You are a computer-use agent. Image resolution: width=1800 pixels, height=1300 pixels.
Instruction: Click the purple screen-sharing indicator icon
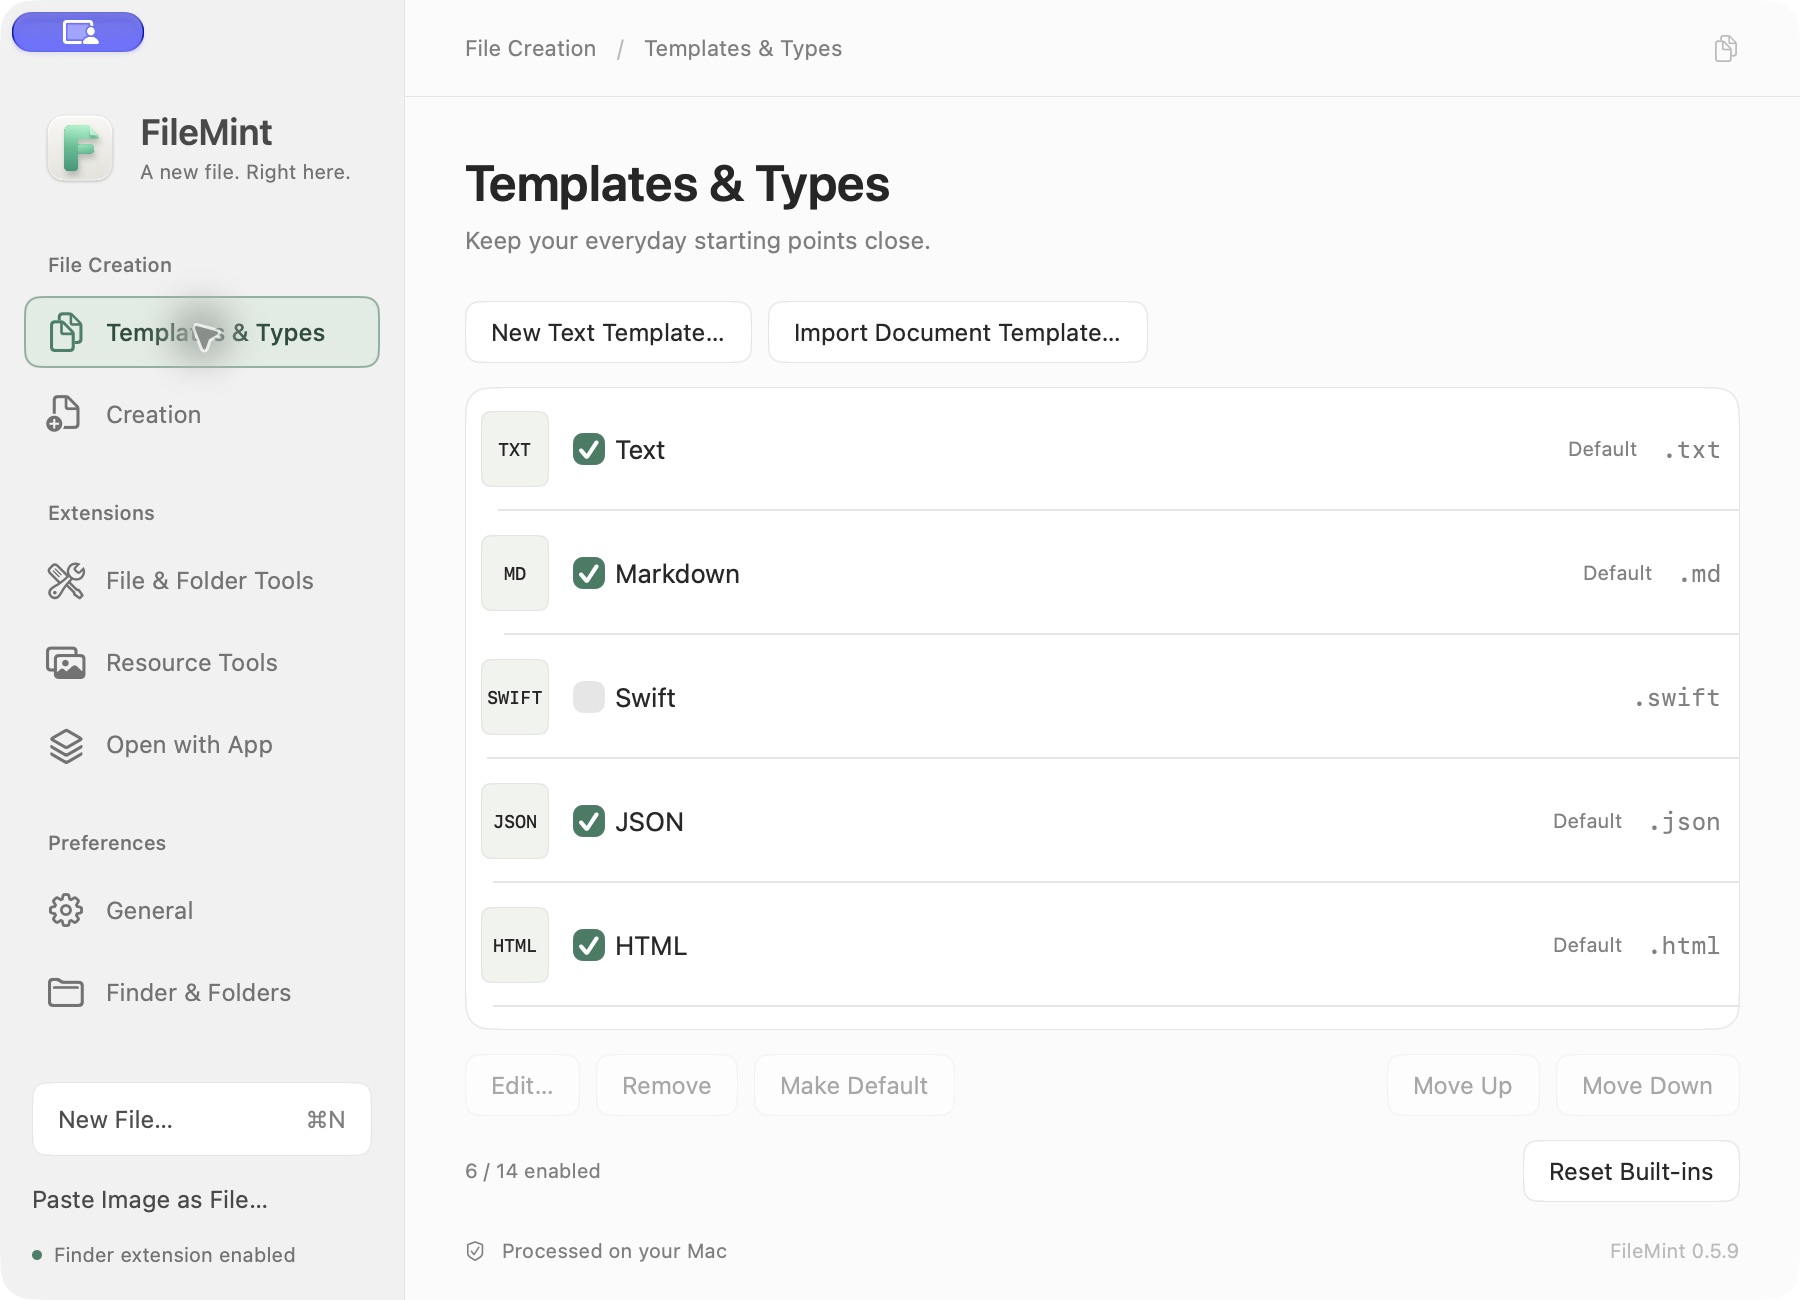(78, 32)
